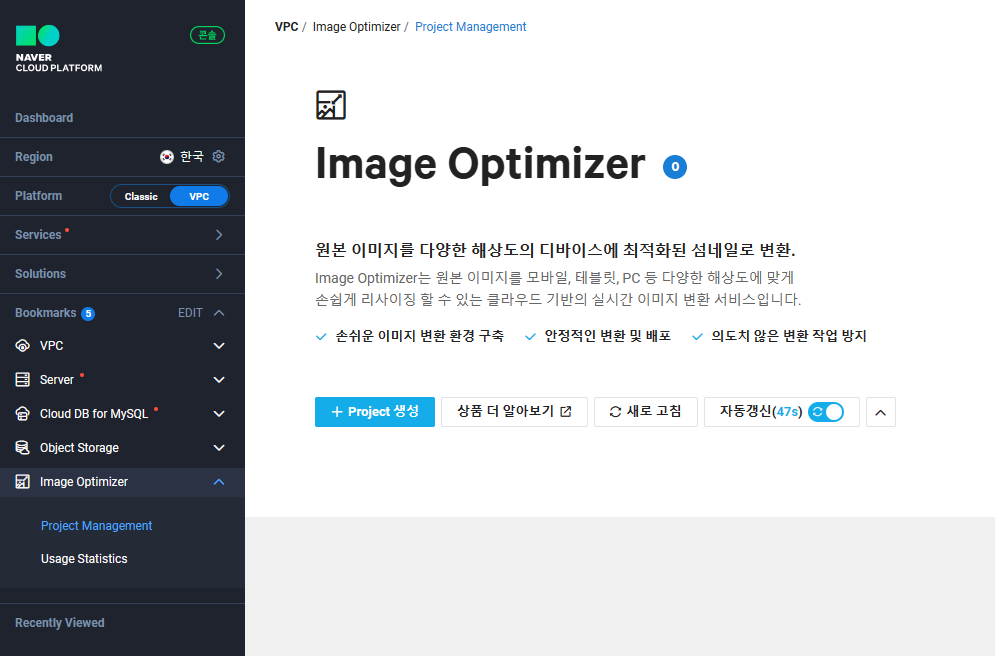Open the Naver Cloud Platform logo
Screen dimensions: 995x656
click(x=58, y=49)
